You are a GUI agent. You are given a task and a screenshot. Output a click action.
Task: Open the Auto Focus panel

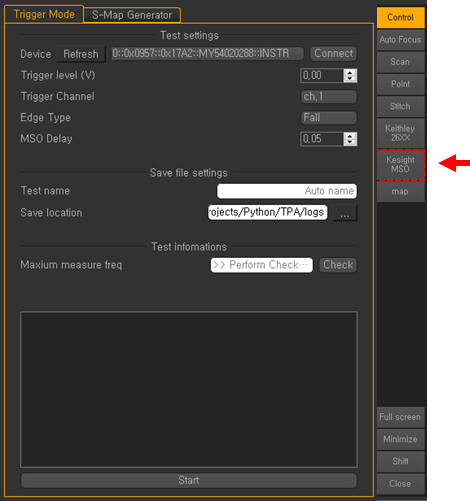400,40
